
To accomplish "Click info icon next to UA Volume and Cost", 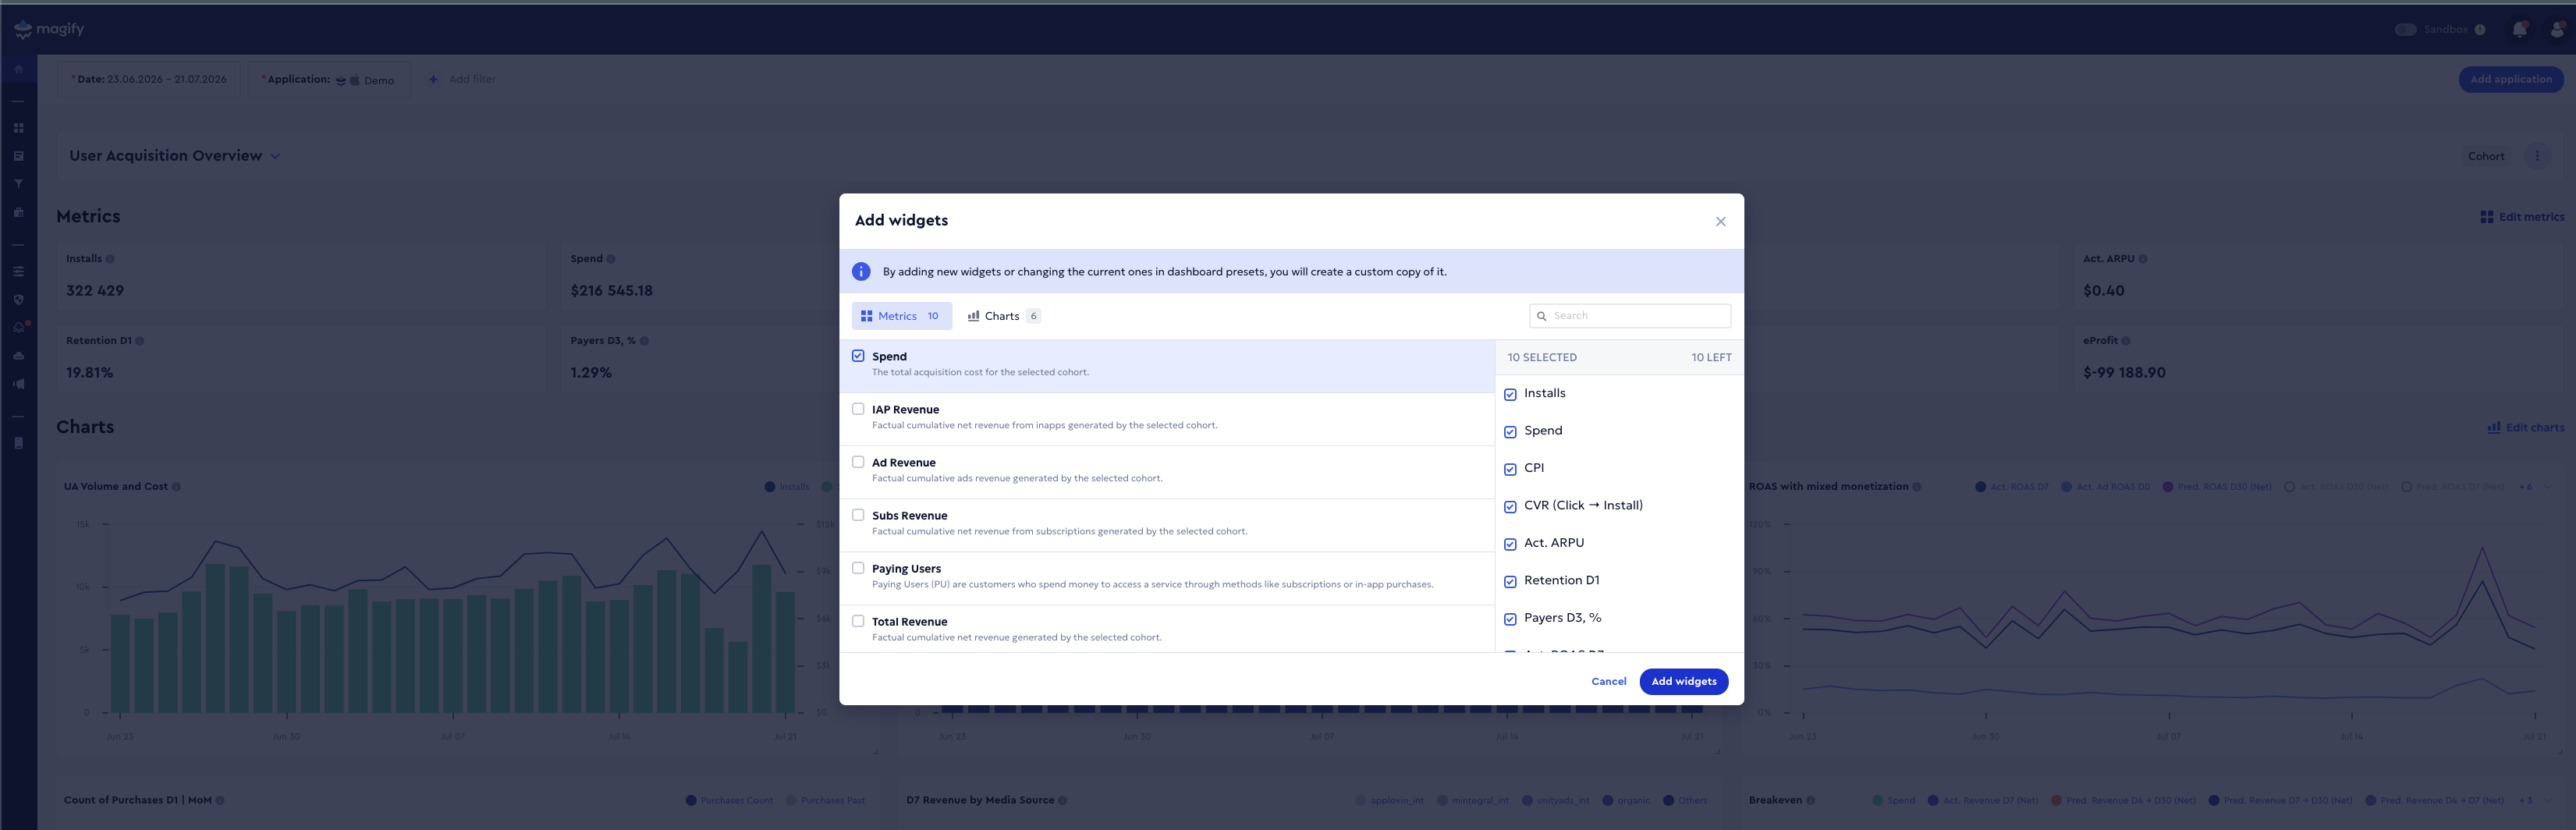I will point(176,487).
